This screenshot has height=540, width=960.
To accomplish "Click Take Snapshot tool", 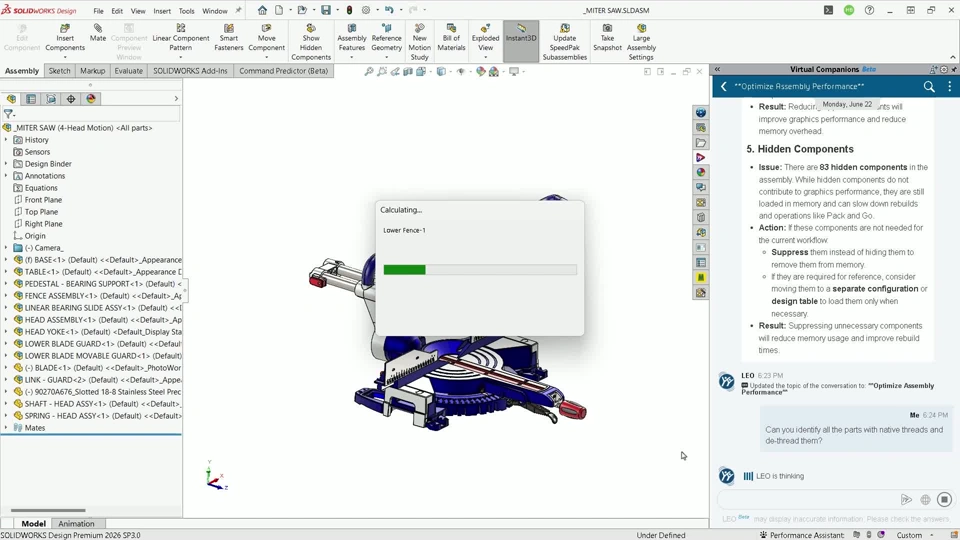I will click(607, 38).
